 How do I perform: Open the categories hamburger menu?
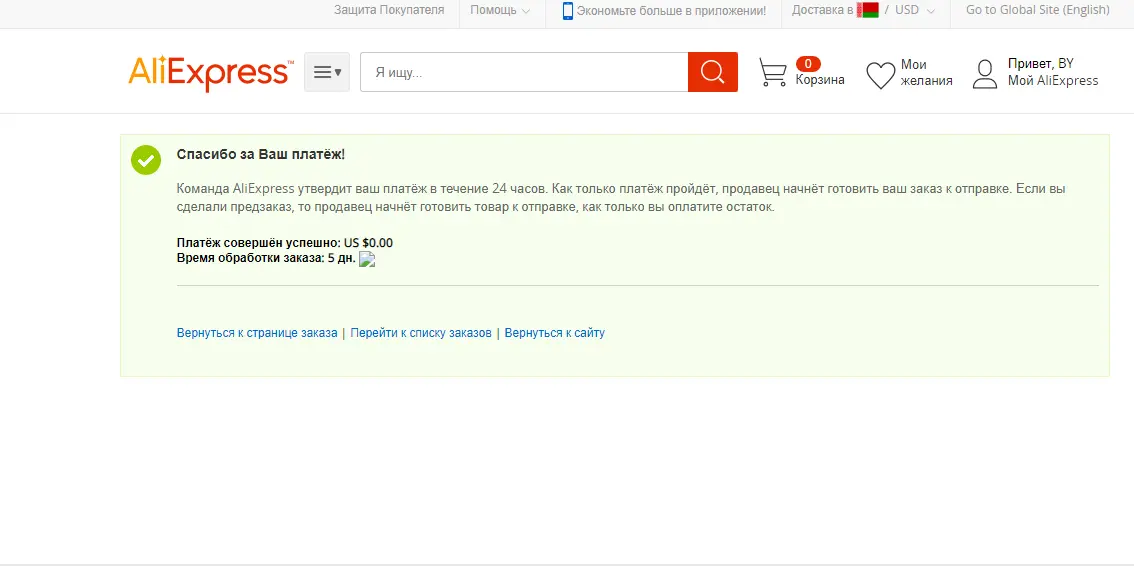(327, 72)
